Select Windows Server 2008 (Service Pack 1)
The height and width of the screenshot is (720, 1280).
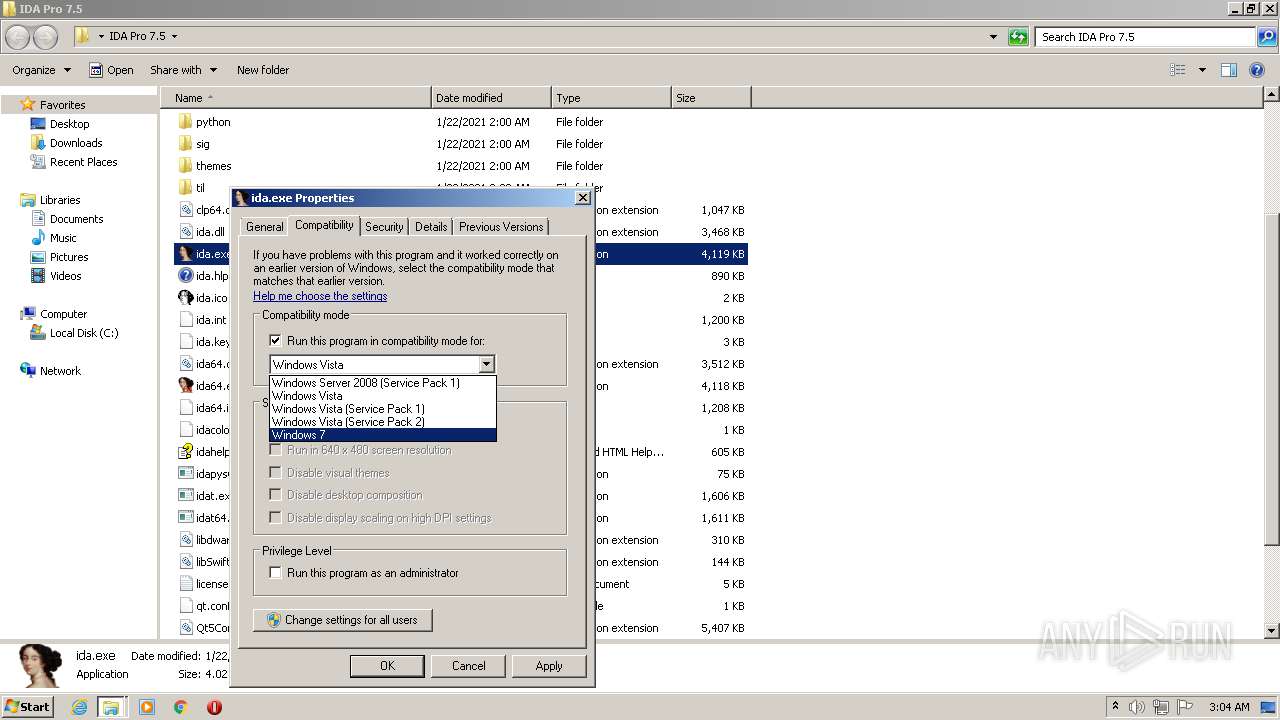383,383
